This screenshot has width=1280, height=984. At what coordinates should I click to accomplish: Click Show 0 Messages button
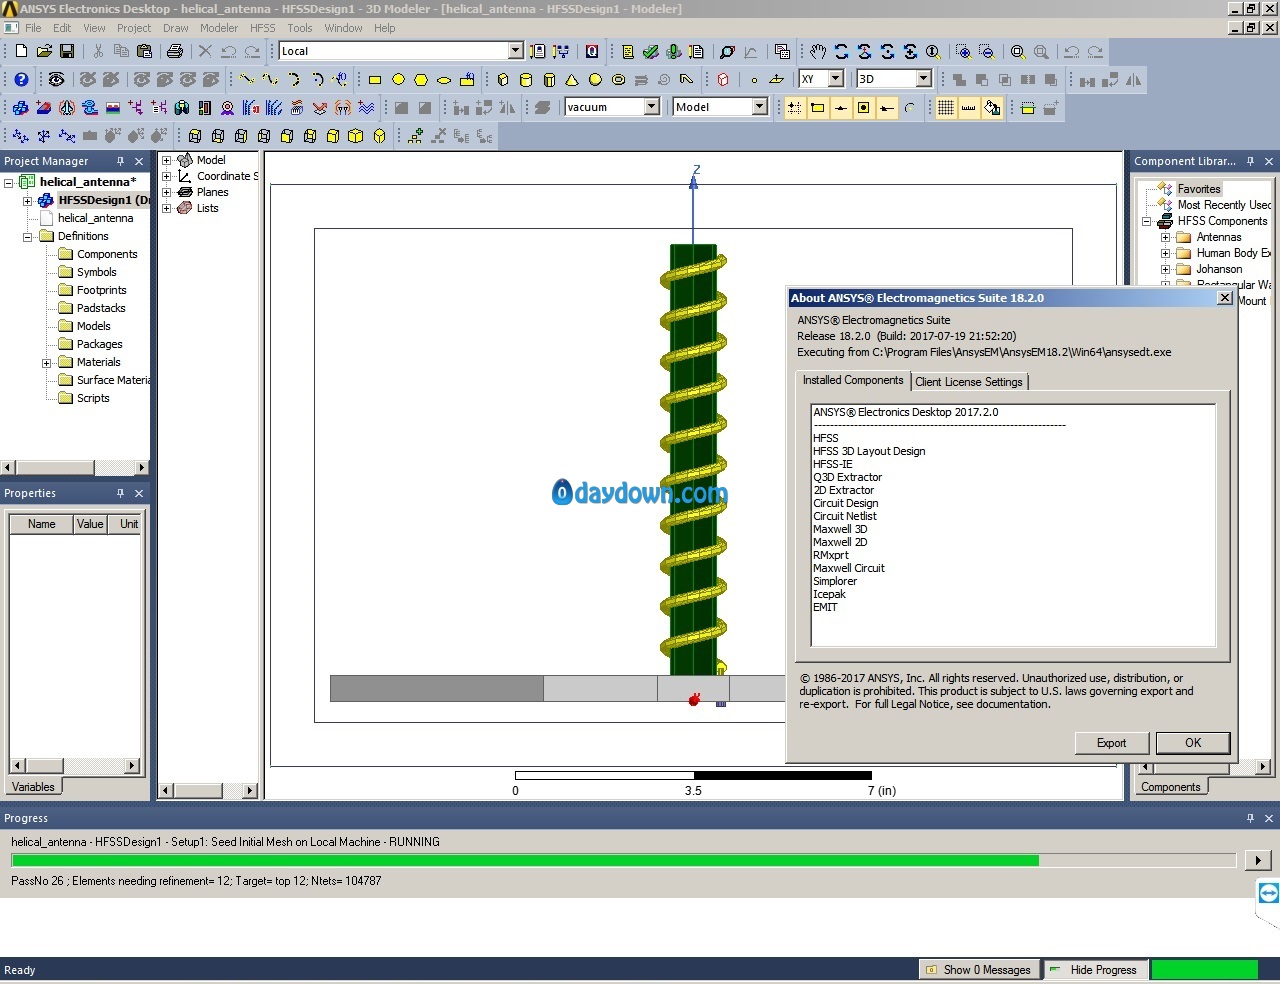tap(978, 970)
